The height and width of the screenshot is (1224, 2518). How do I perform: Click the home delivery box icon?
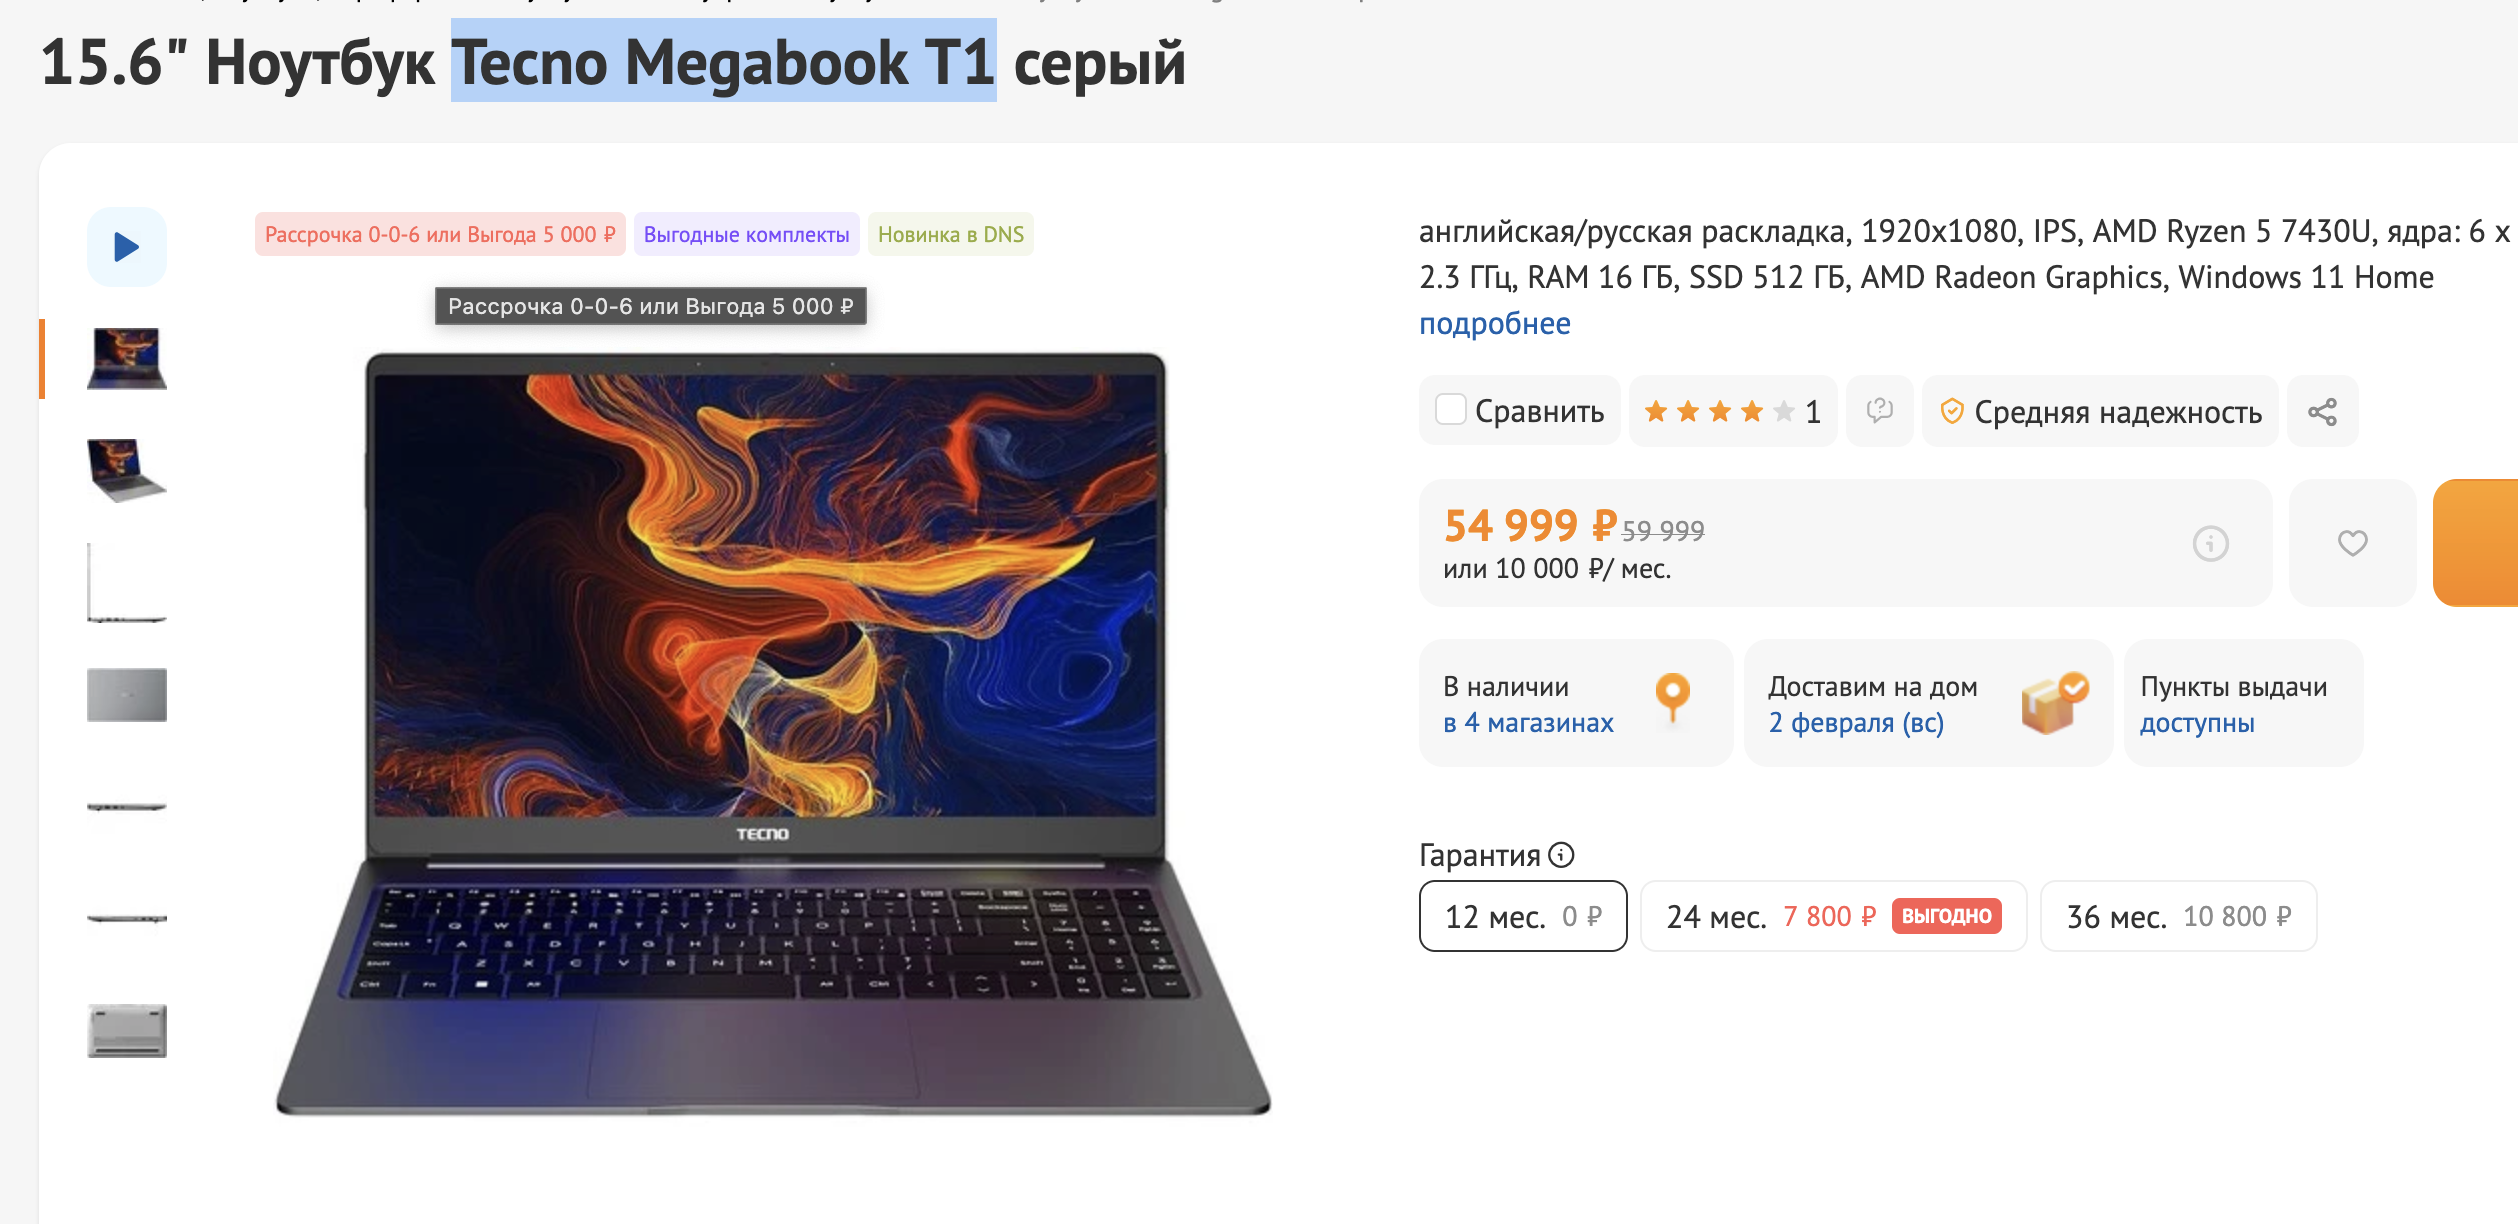[2054, 703]
